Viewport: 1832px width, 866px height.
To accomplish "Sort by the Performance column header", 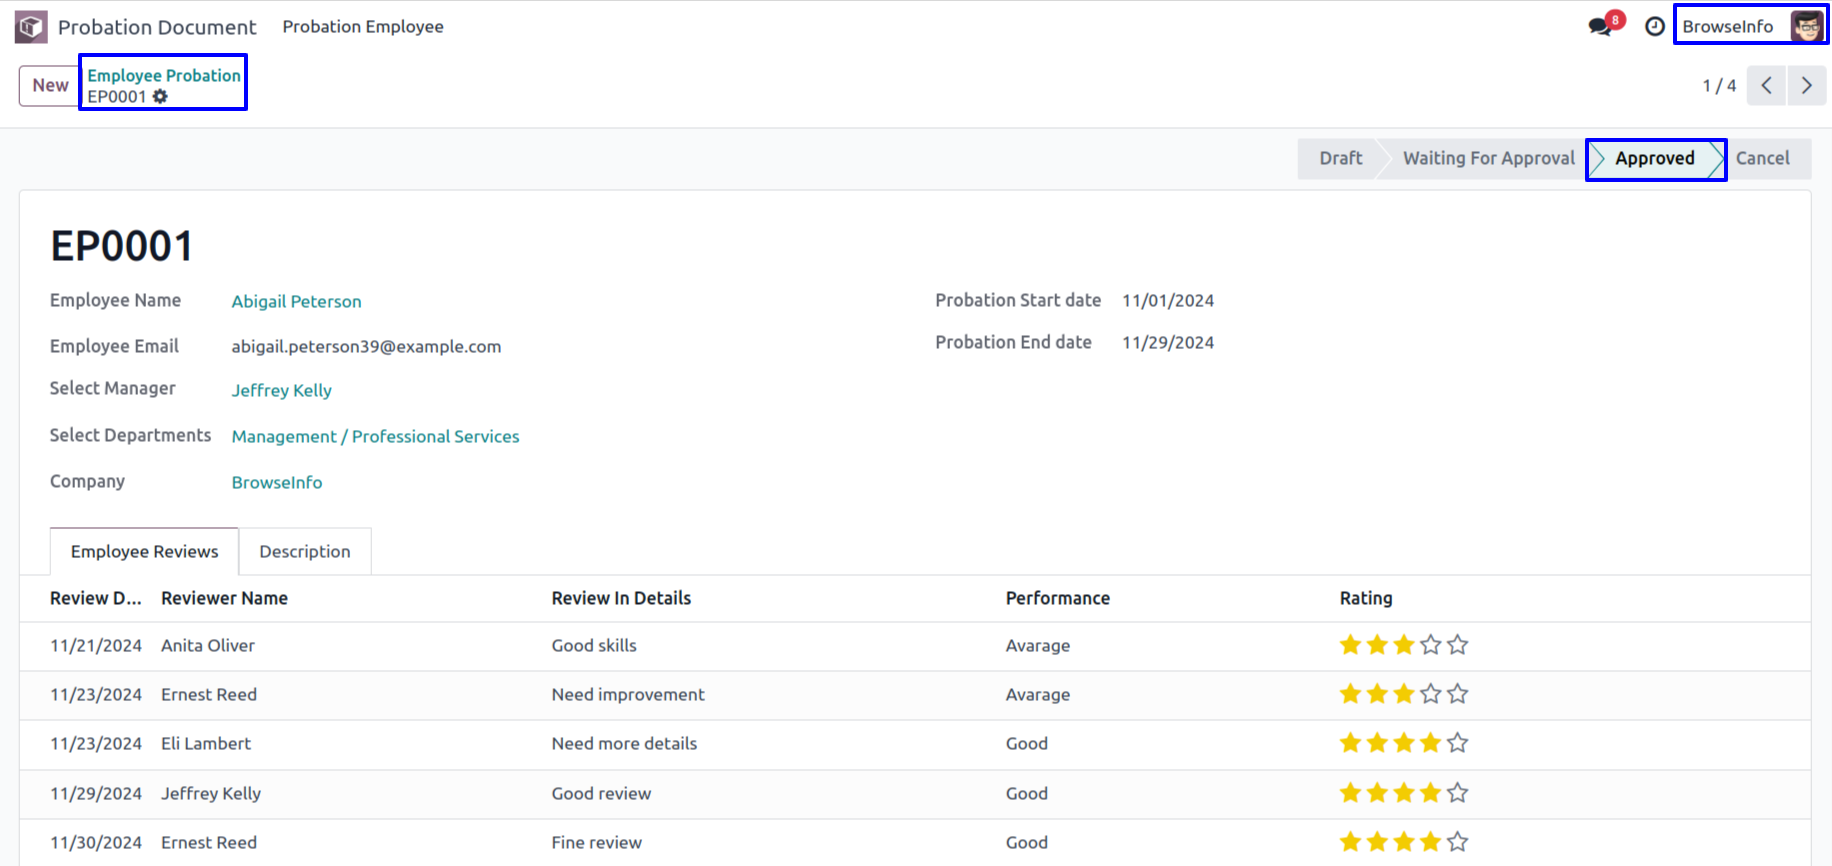I will [x=1058, y=598].
